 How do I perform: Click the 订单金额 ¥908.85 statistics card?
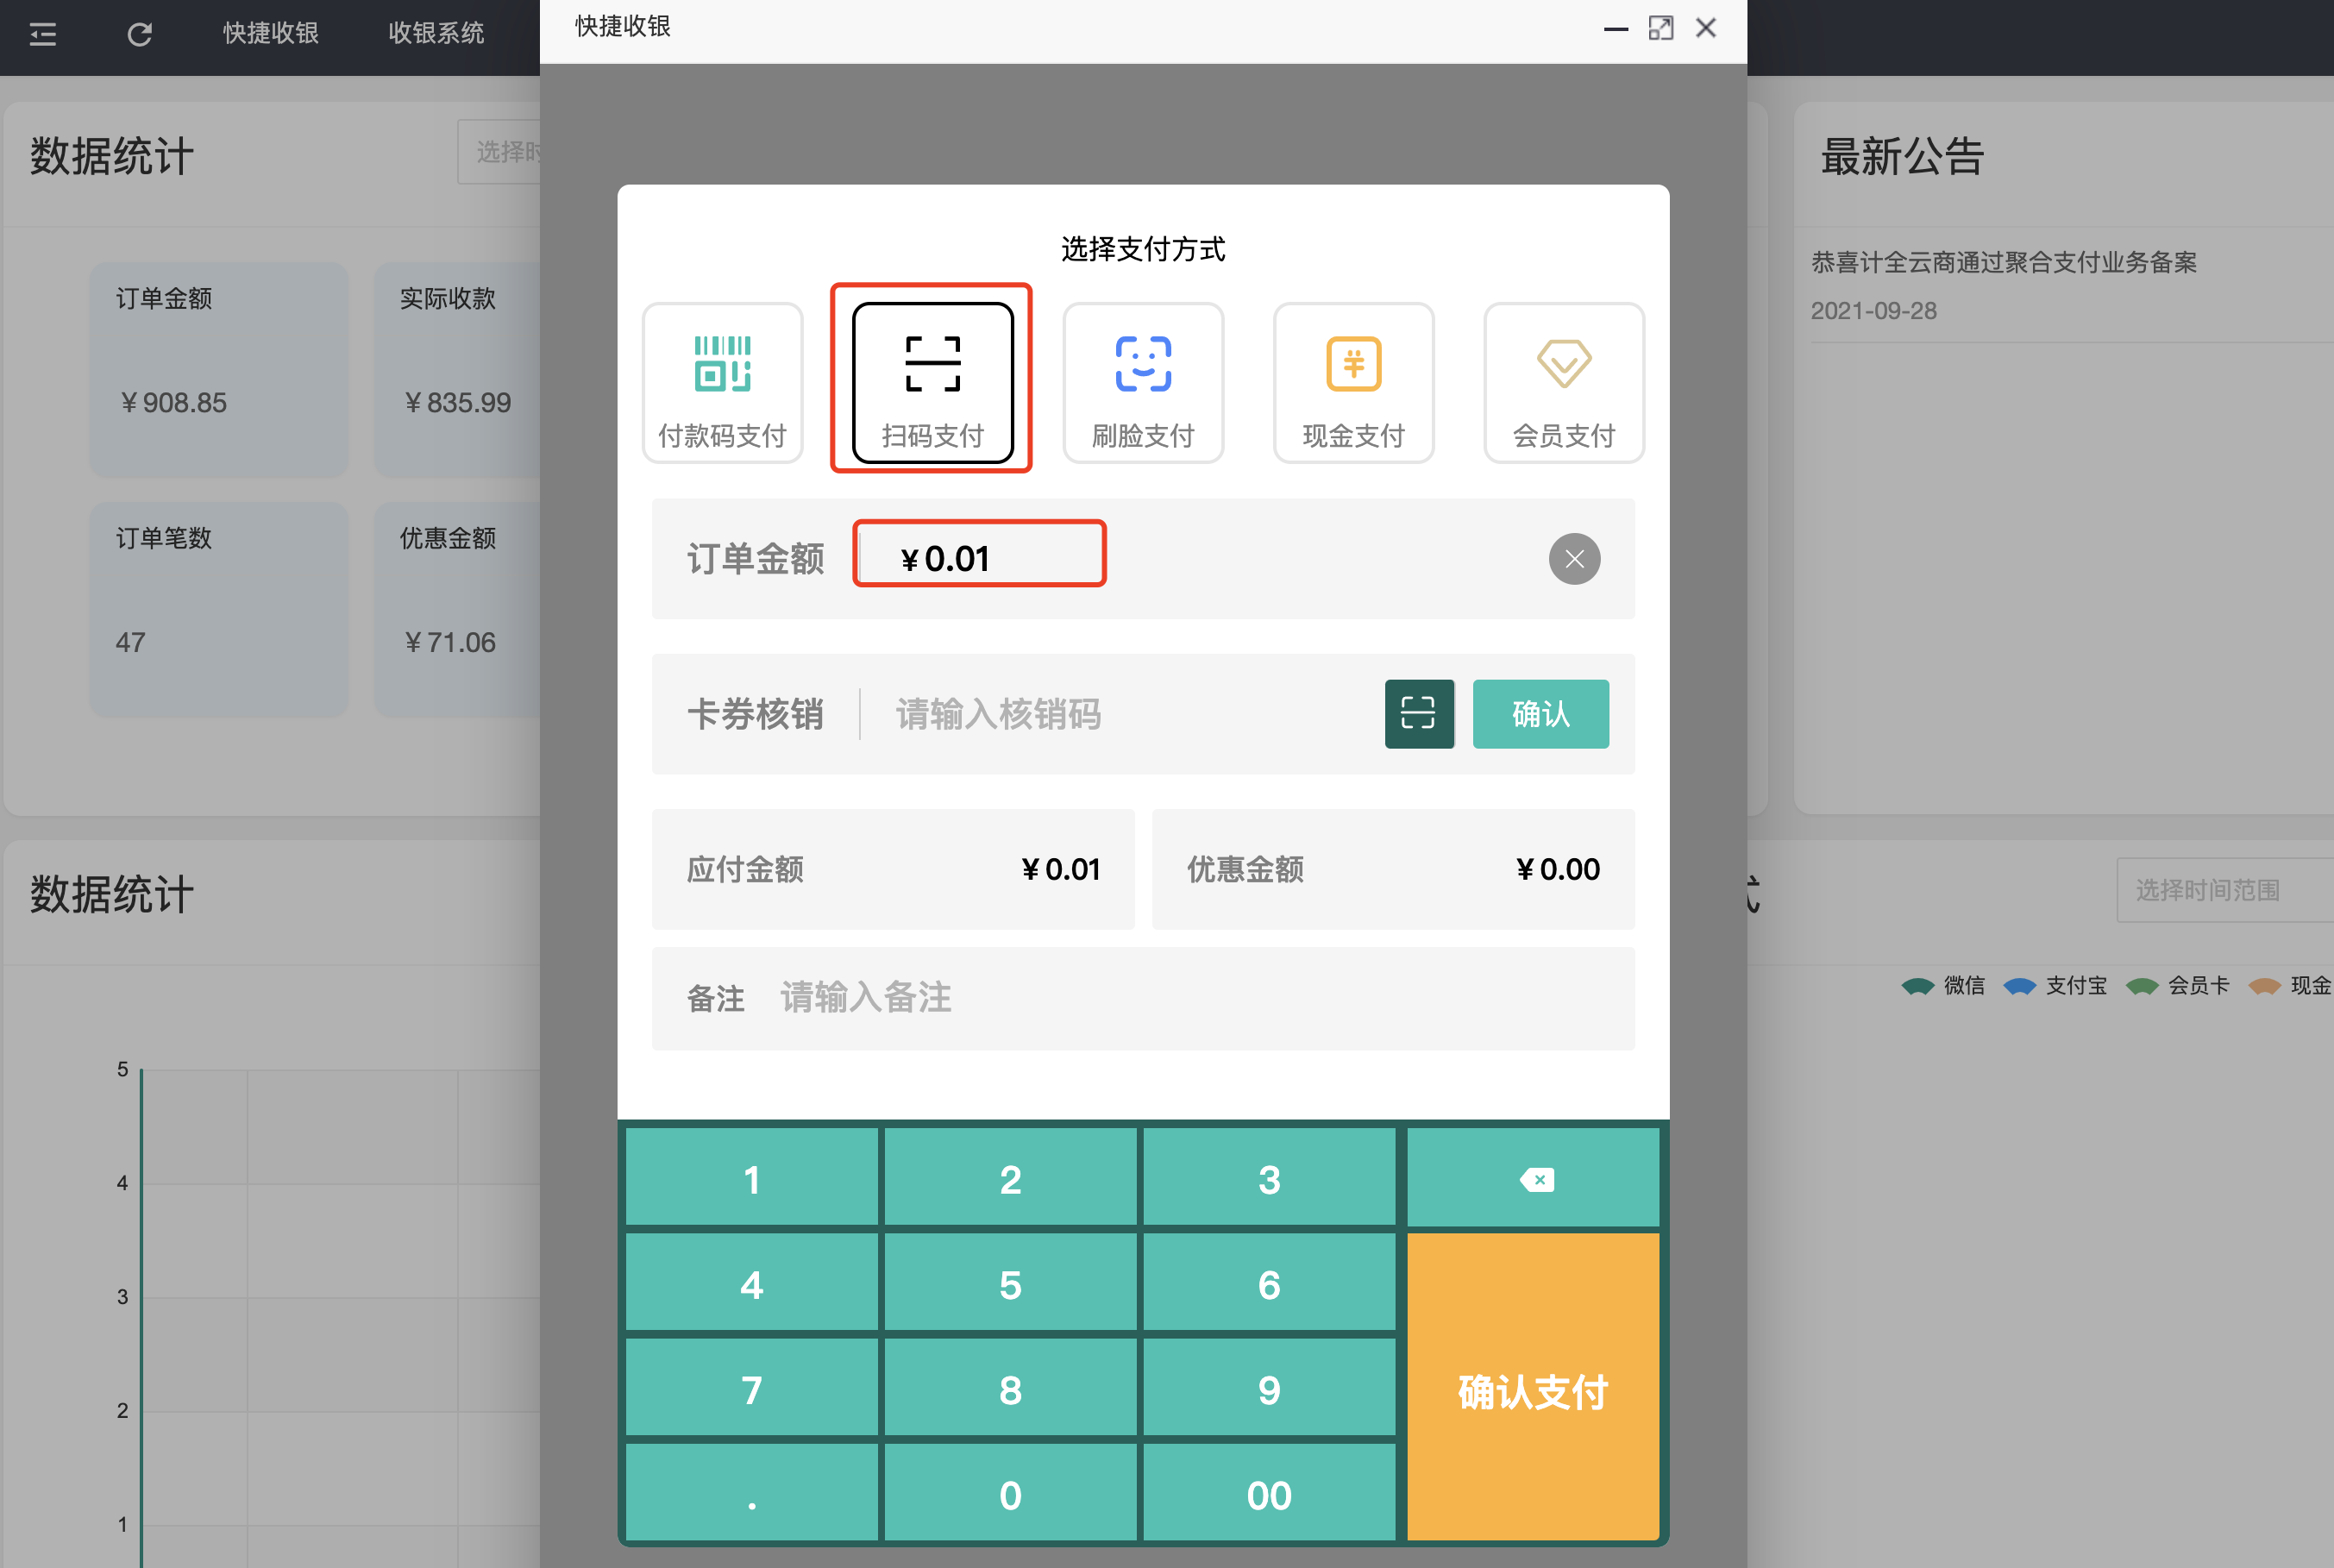(219, 369)
